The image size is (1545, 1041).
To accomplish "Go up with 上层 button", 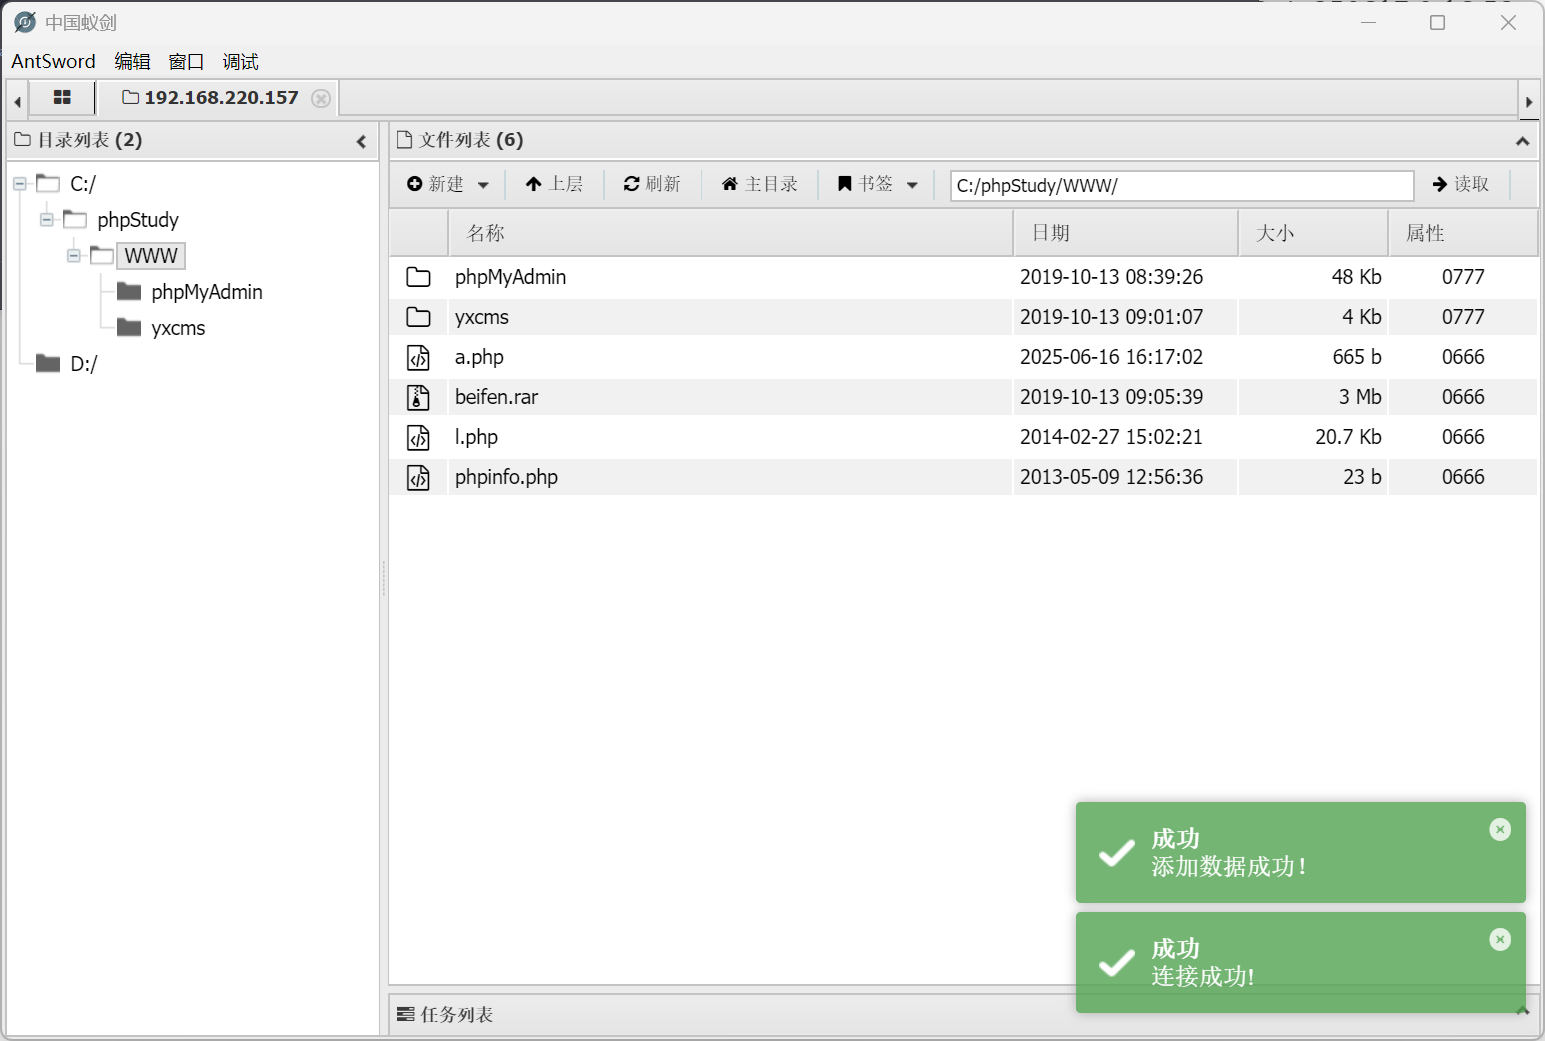I will [554, 184].
